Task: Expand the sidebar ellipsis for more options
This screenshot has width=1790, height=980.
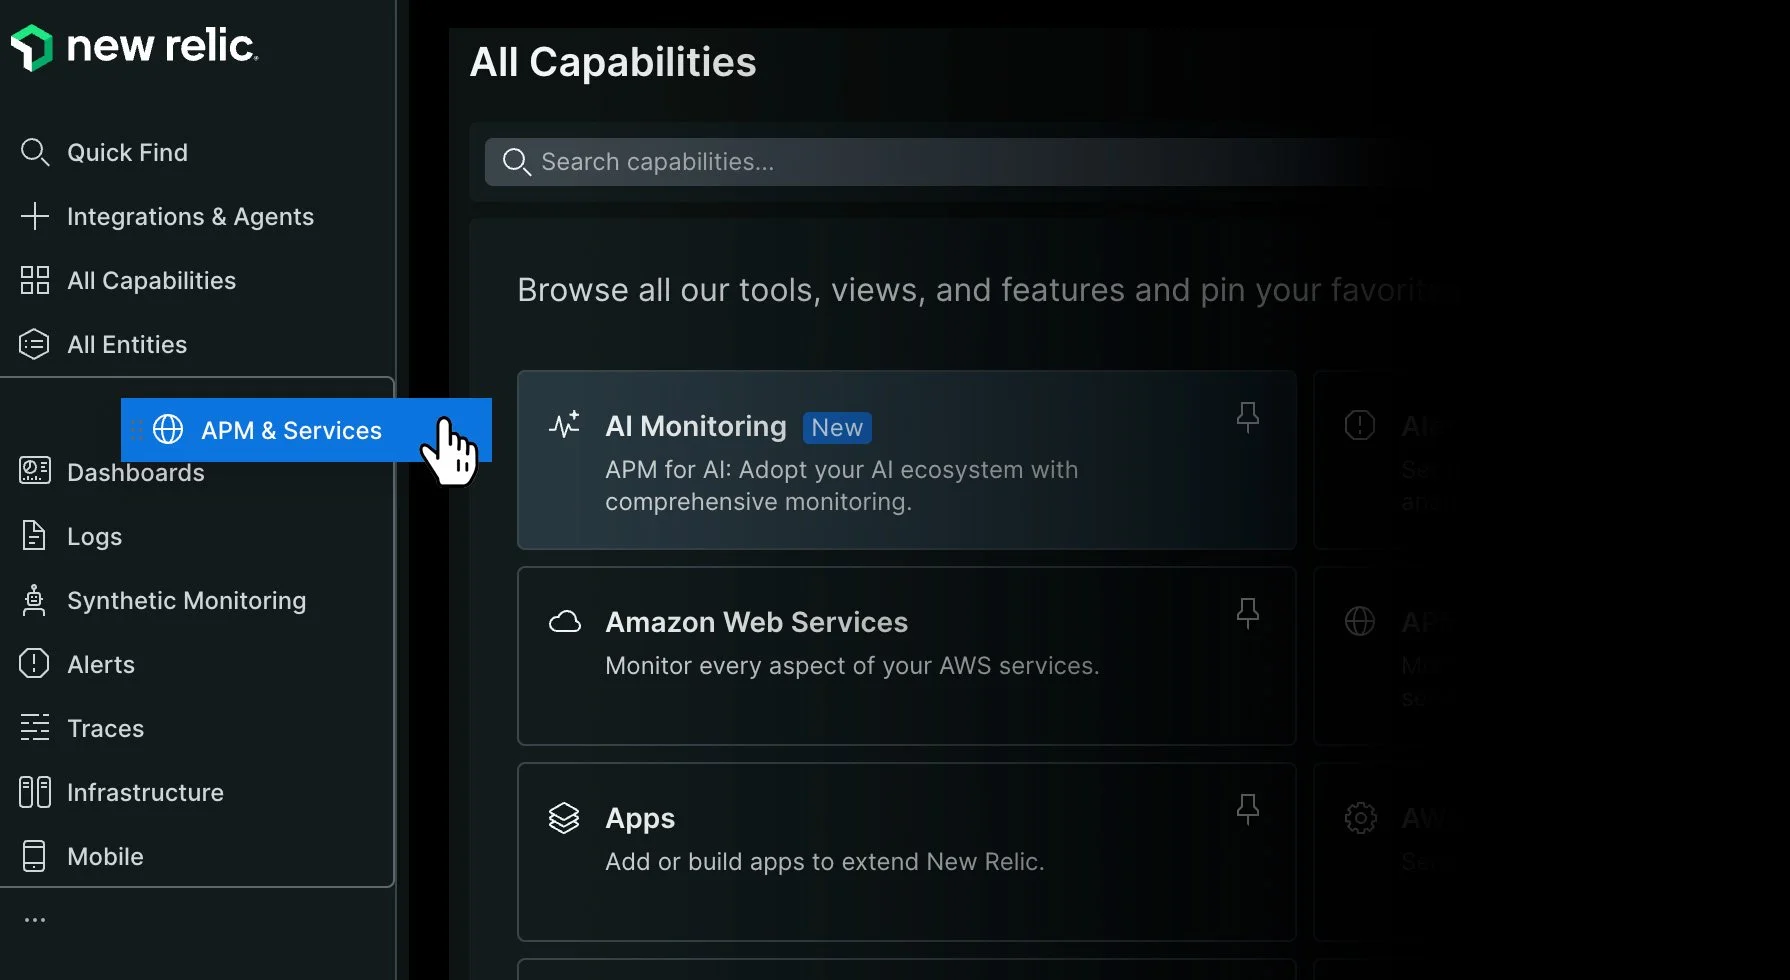Action: 35,918
